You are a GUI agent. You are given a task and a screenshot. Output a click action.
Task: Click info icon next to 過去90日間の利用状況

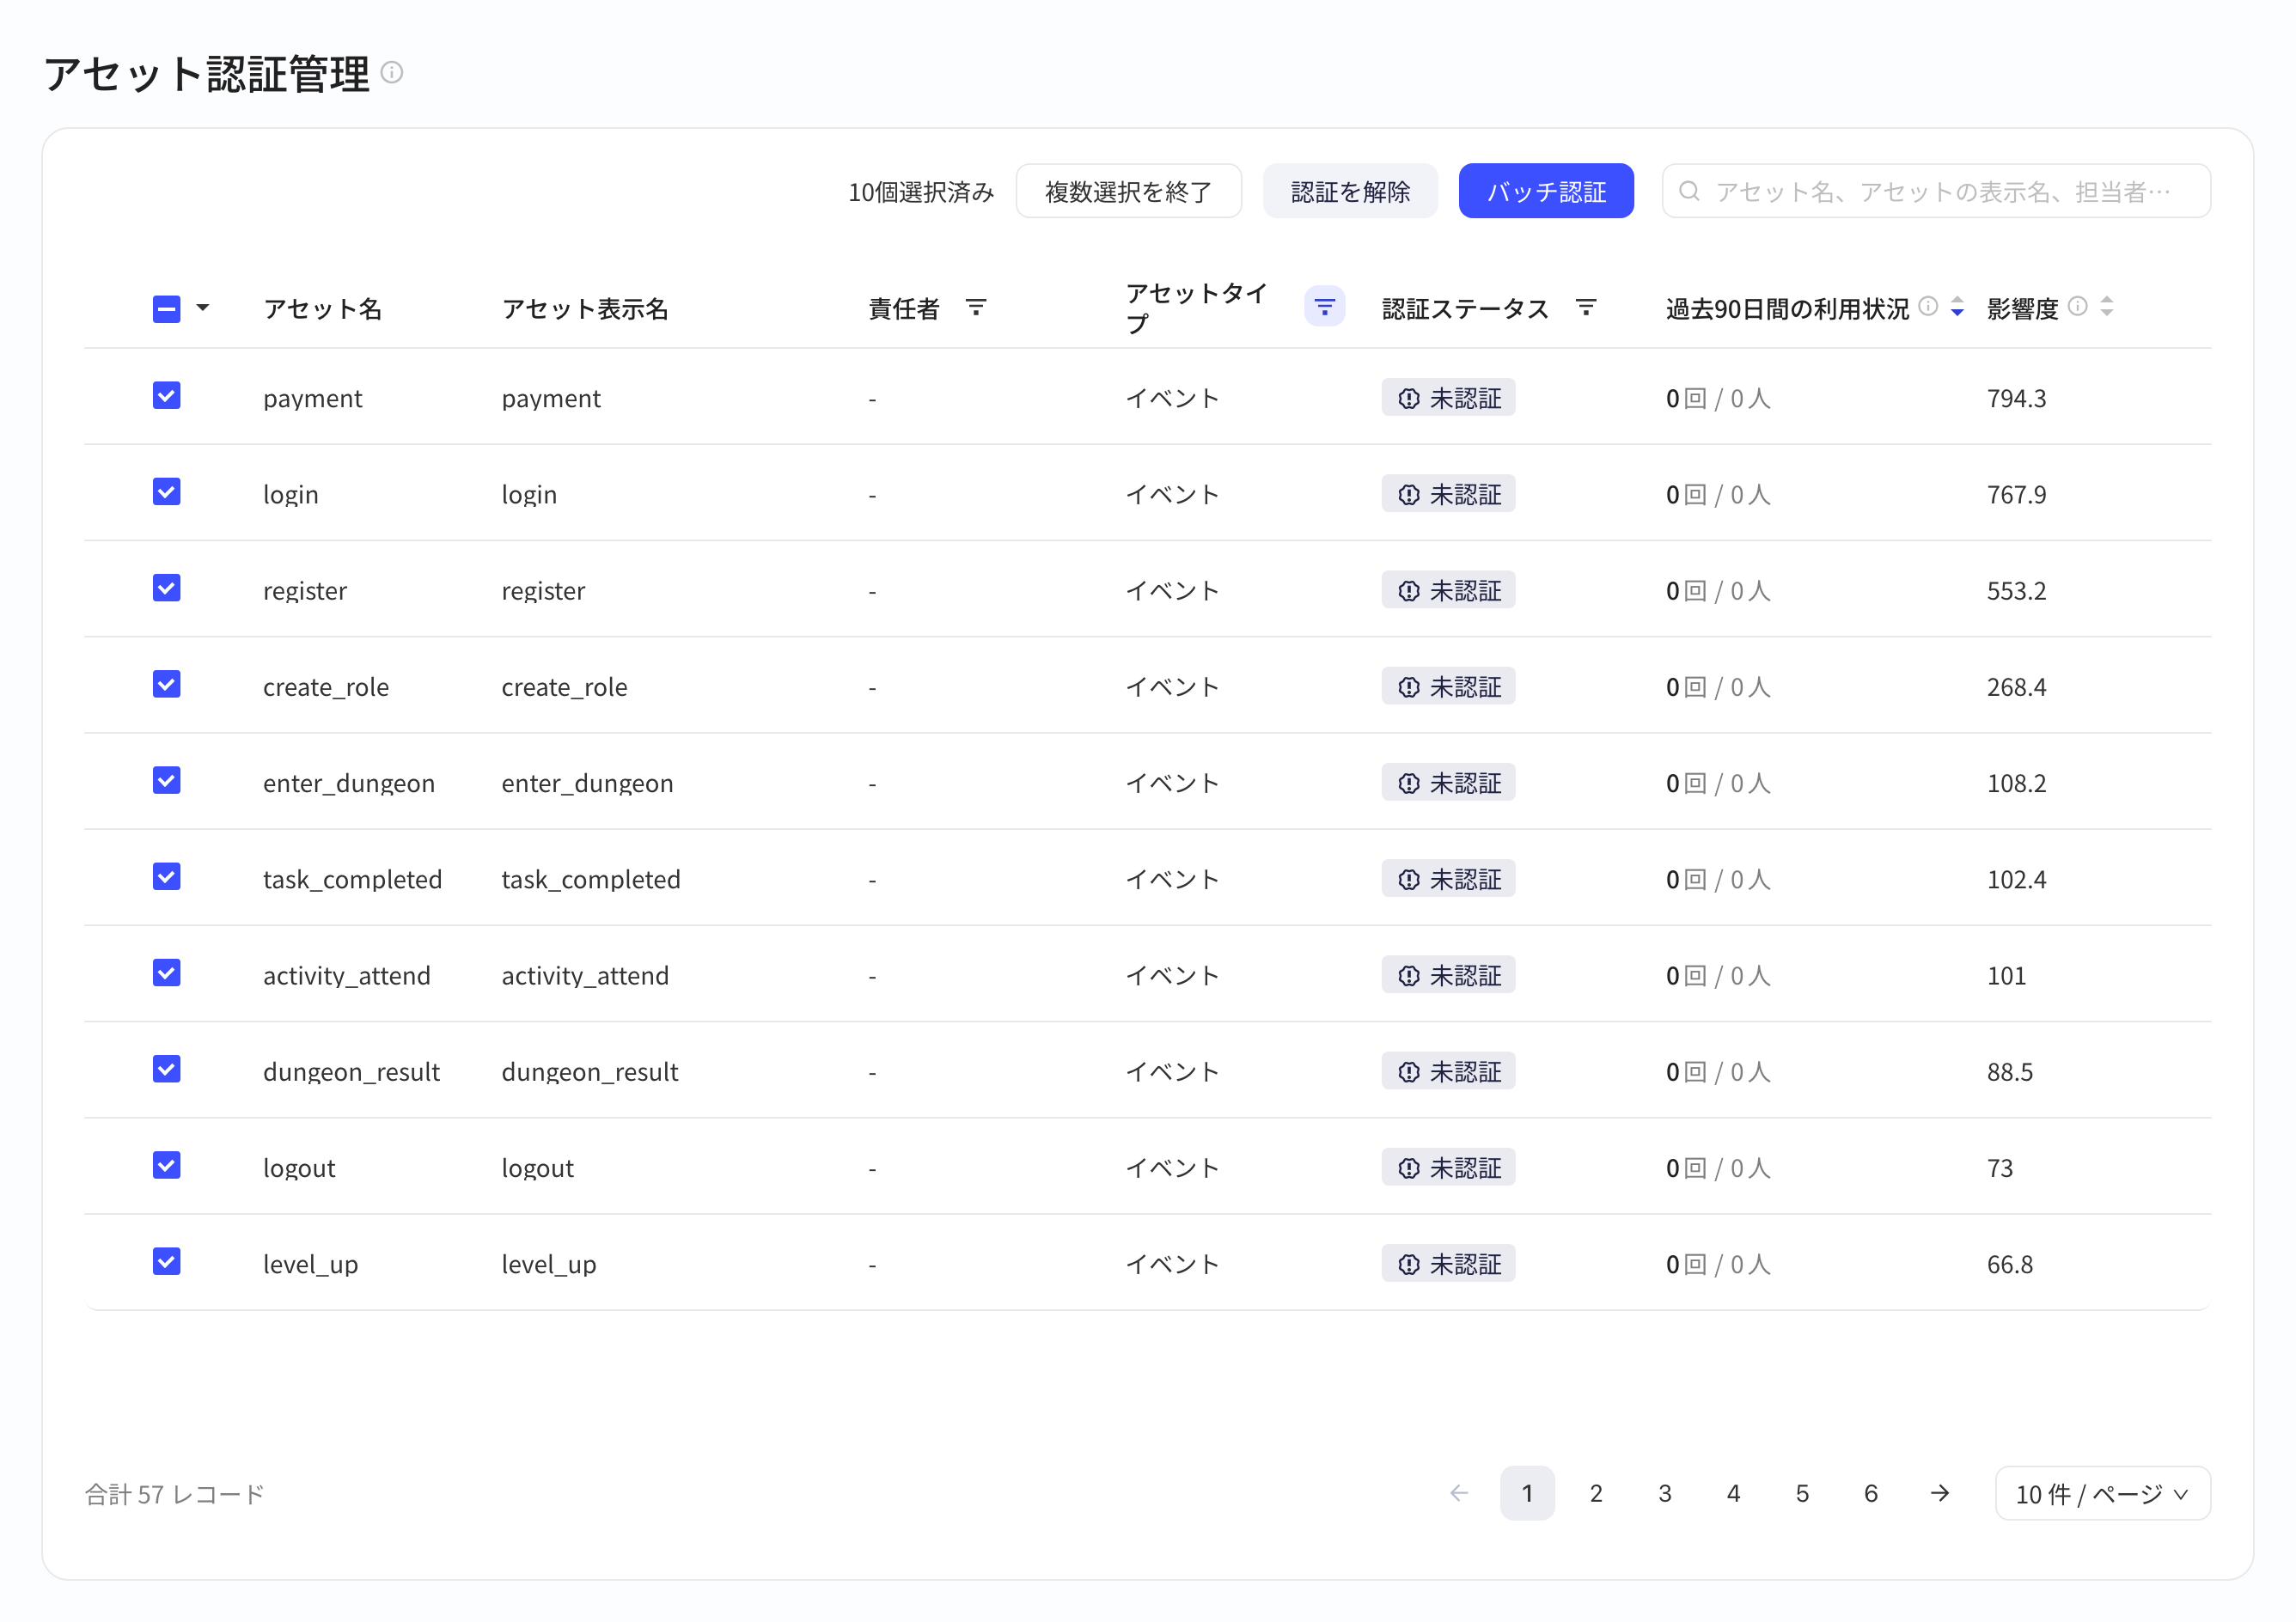click(x=1929, y=306)
